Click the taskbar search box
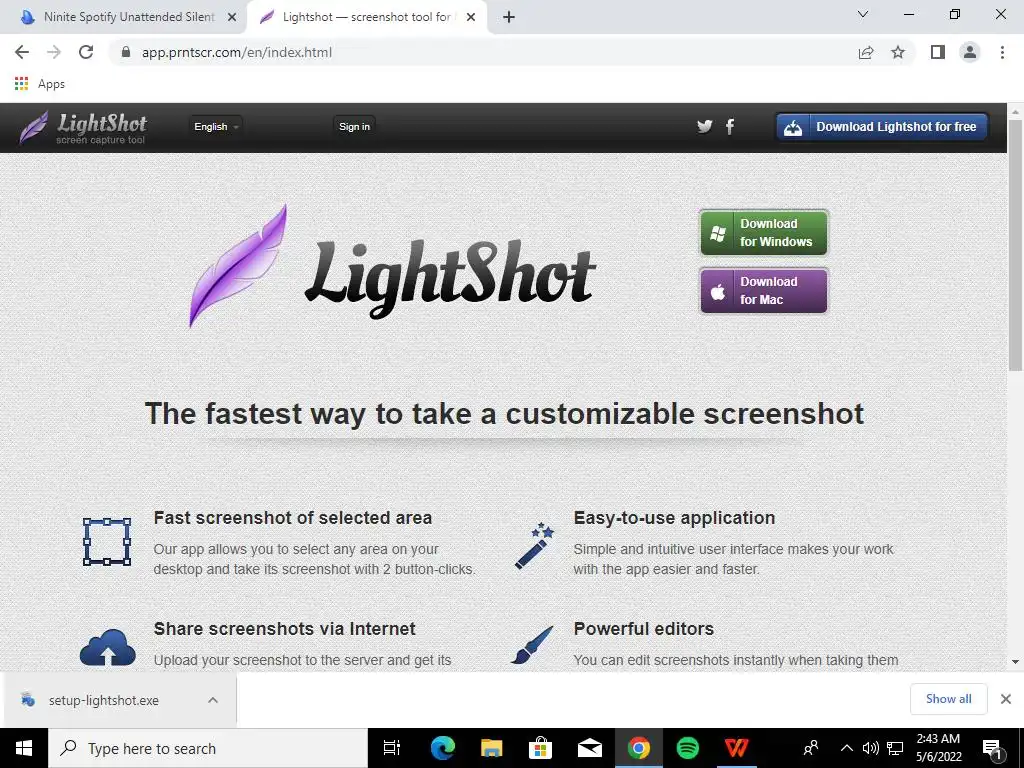 click(x=208, y=748)
